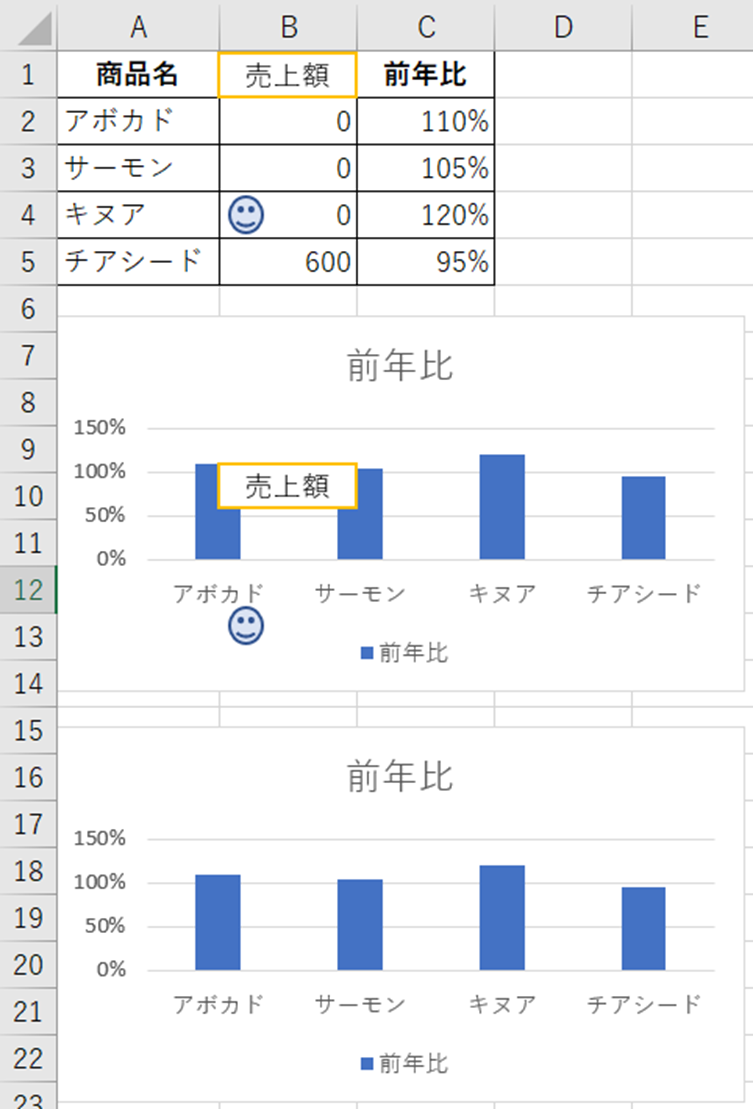Click the 前年比 header cell in column C
Image resolution: width=753 pixels, height=1109 pixels.
pyautogui.click(x=425, y=74)
